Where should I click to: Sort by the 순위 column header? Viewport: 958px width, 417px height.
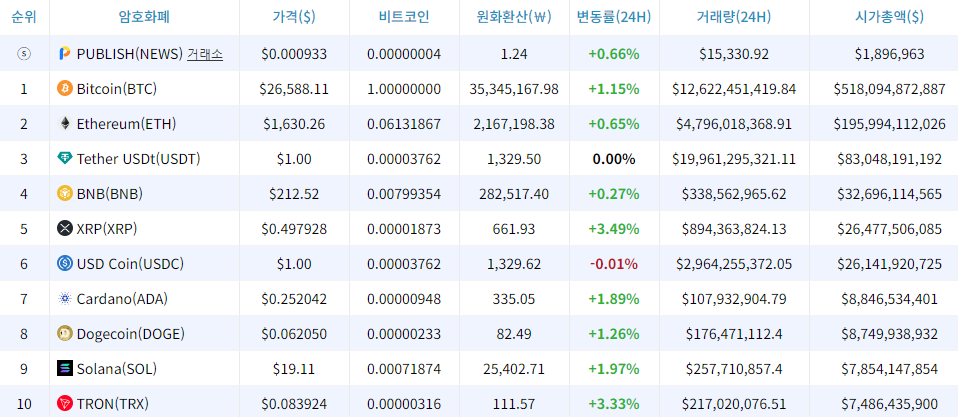[x=24, y=17]
